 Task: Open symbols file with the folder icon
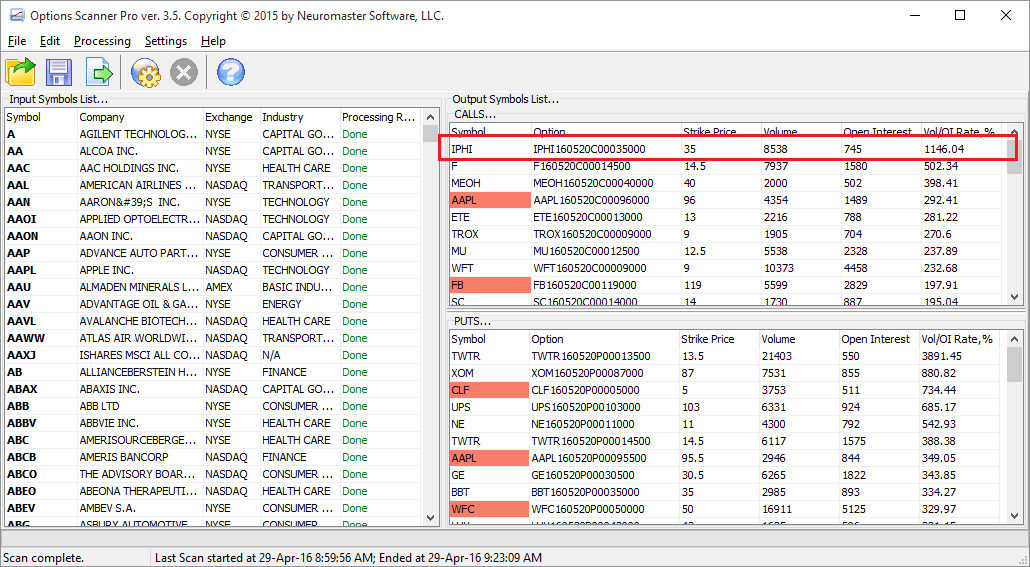20,72
